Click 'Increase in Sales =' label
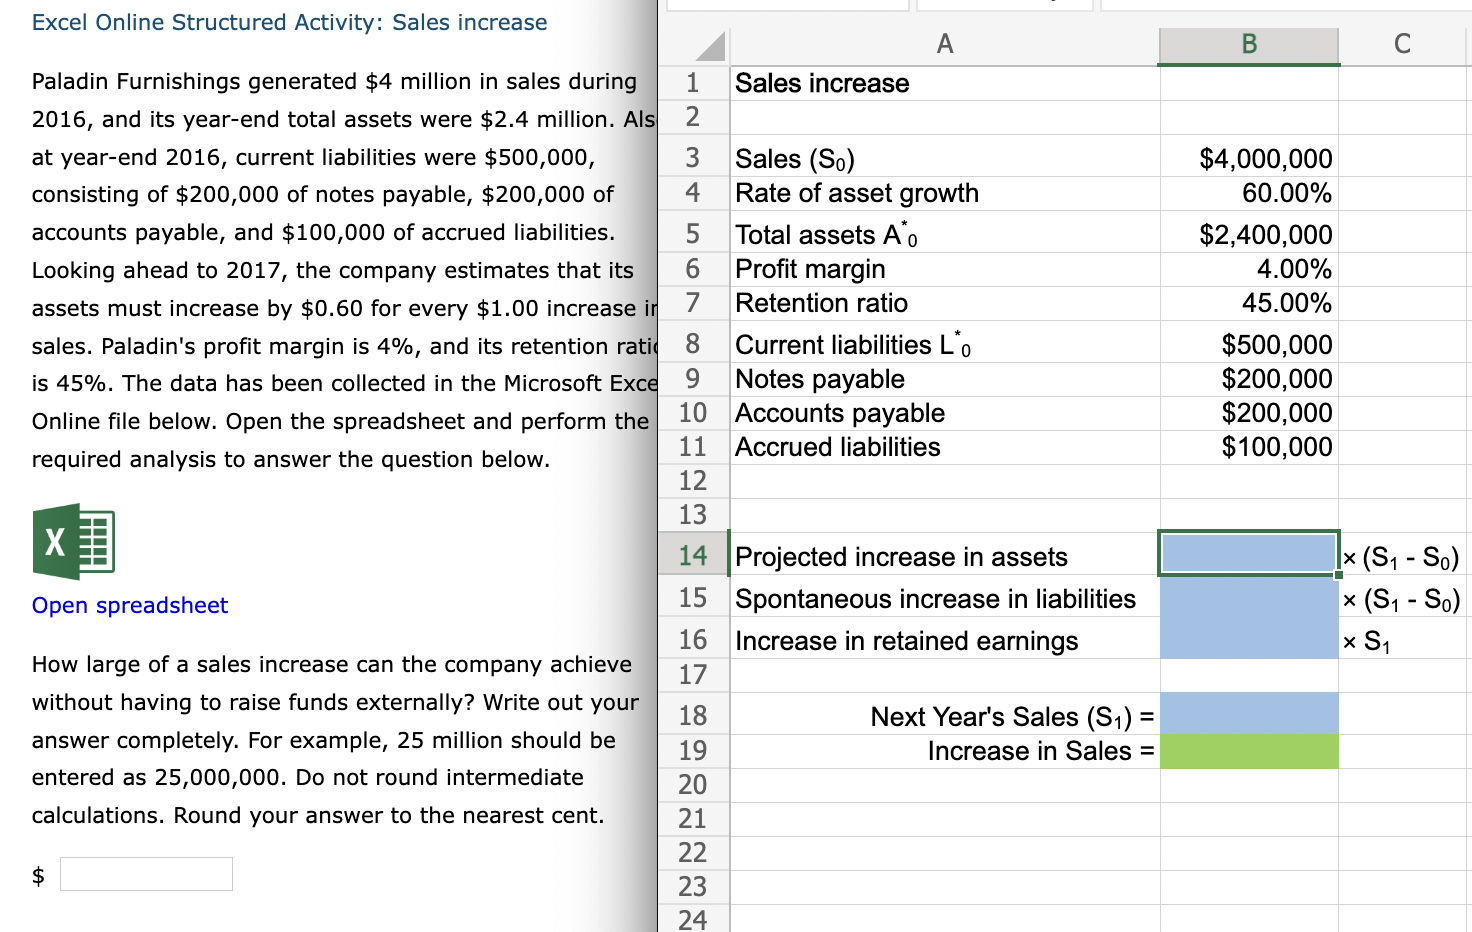Viewport: 1472px width, 932px height. coord(945,751)
